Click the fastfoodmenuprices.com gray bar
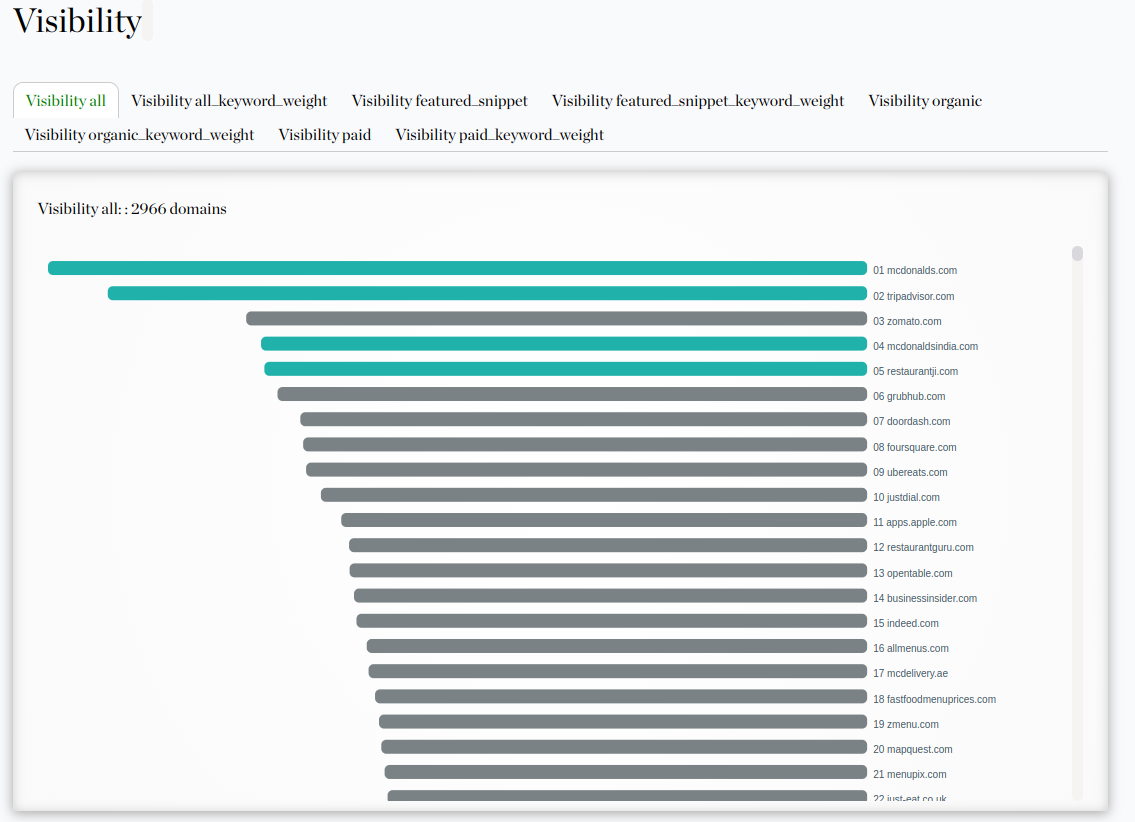The width and height of the screenshot is (1135, 822). click(x=621, y=697)
